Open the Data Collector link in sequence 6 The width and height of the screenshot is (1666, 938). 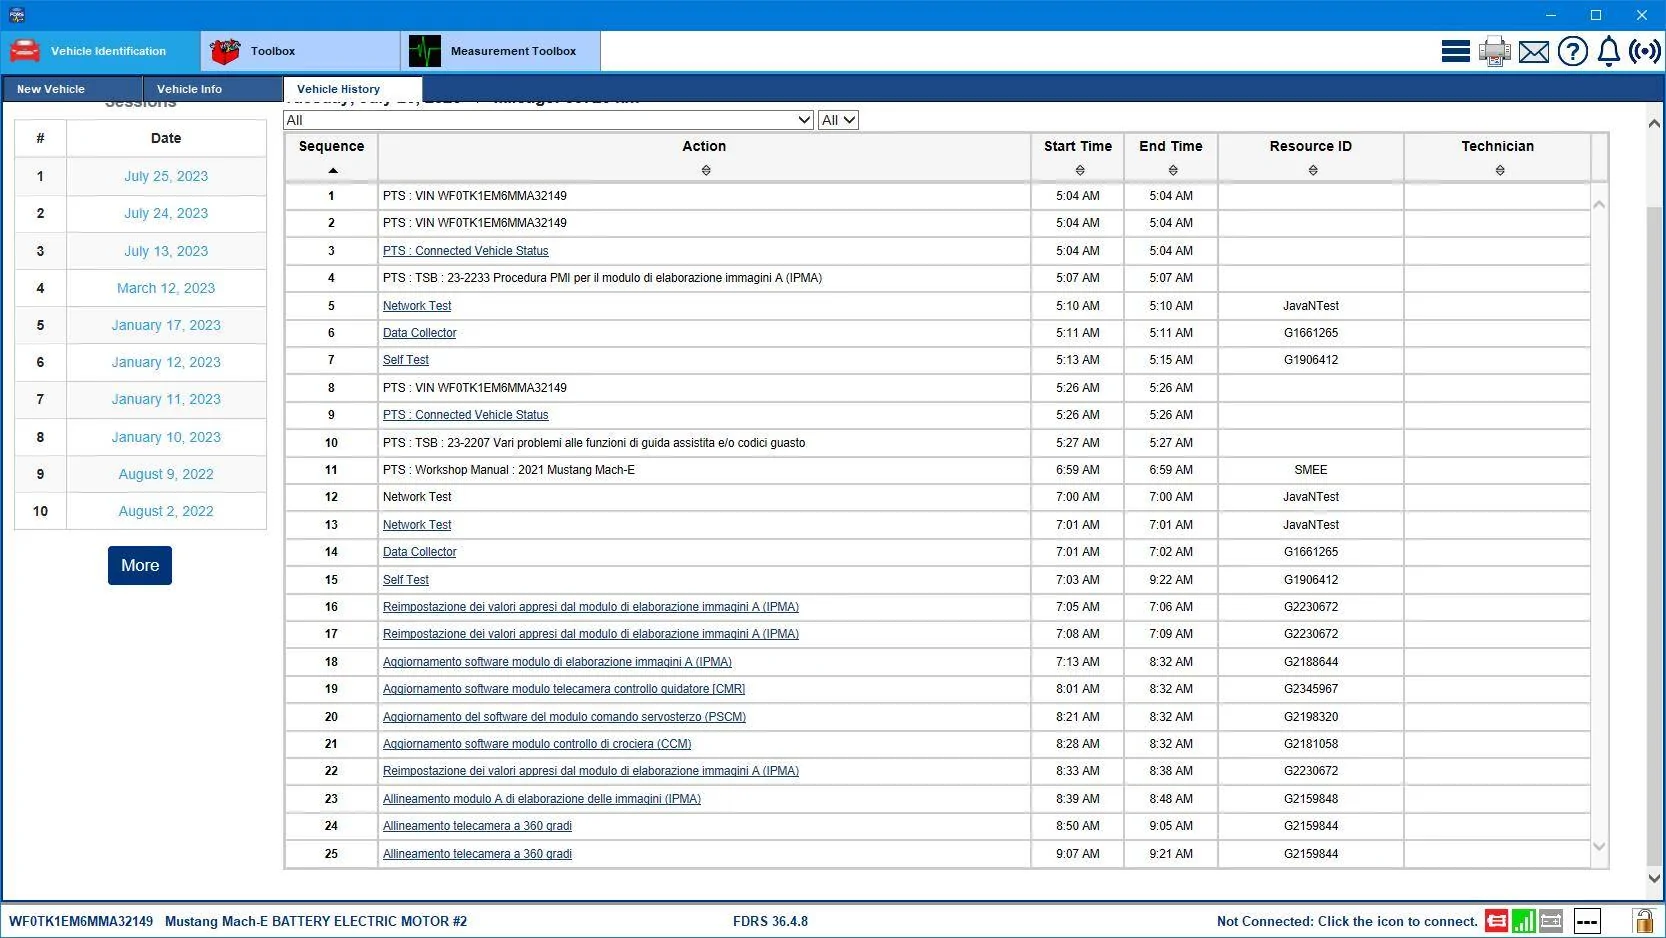pyautogui.click(x=420, y=333)
